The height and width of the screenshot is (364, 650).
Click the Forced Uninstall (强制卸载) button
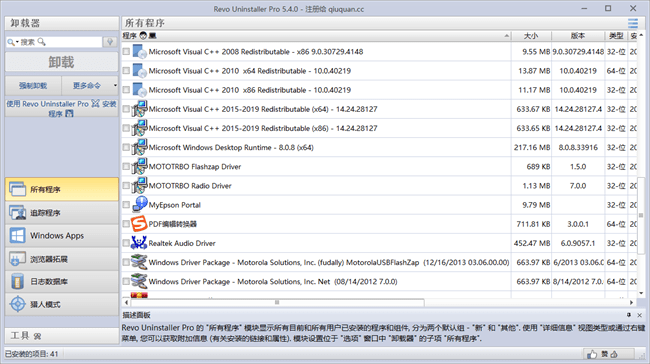(33, 86)
